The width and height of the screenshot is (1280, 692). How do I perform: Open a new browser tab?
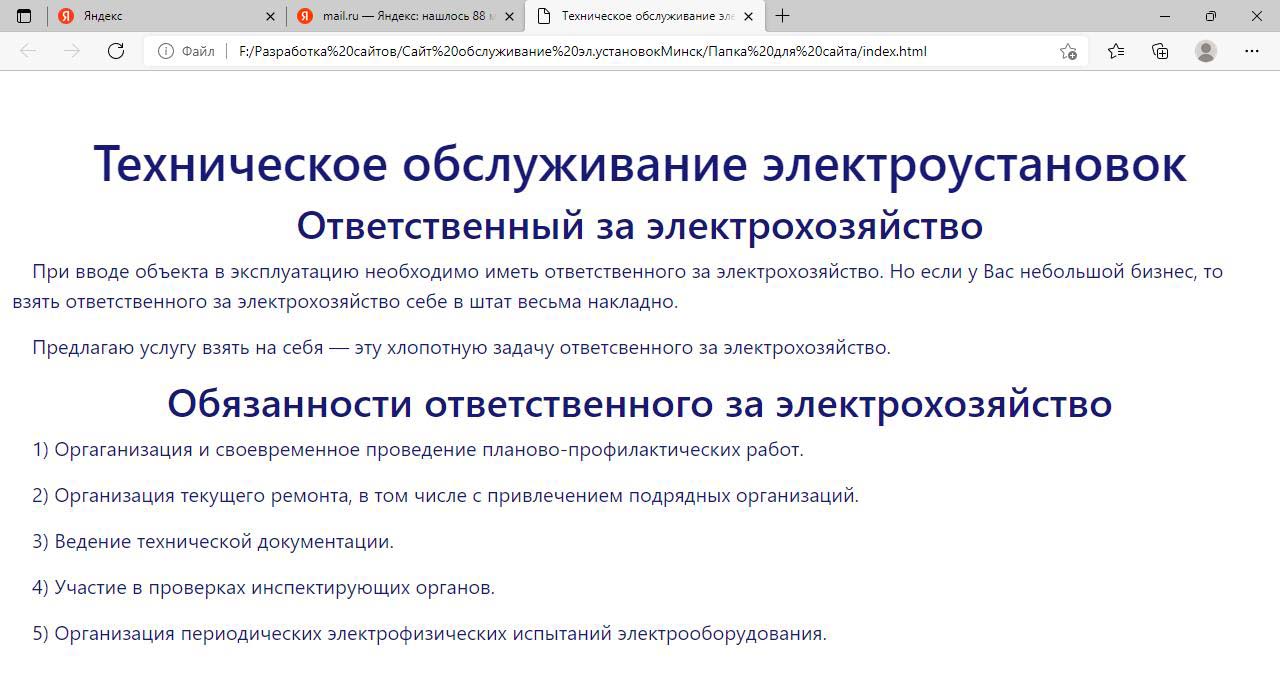pyautogui.click(x=782, y=16)
